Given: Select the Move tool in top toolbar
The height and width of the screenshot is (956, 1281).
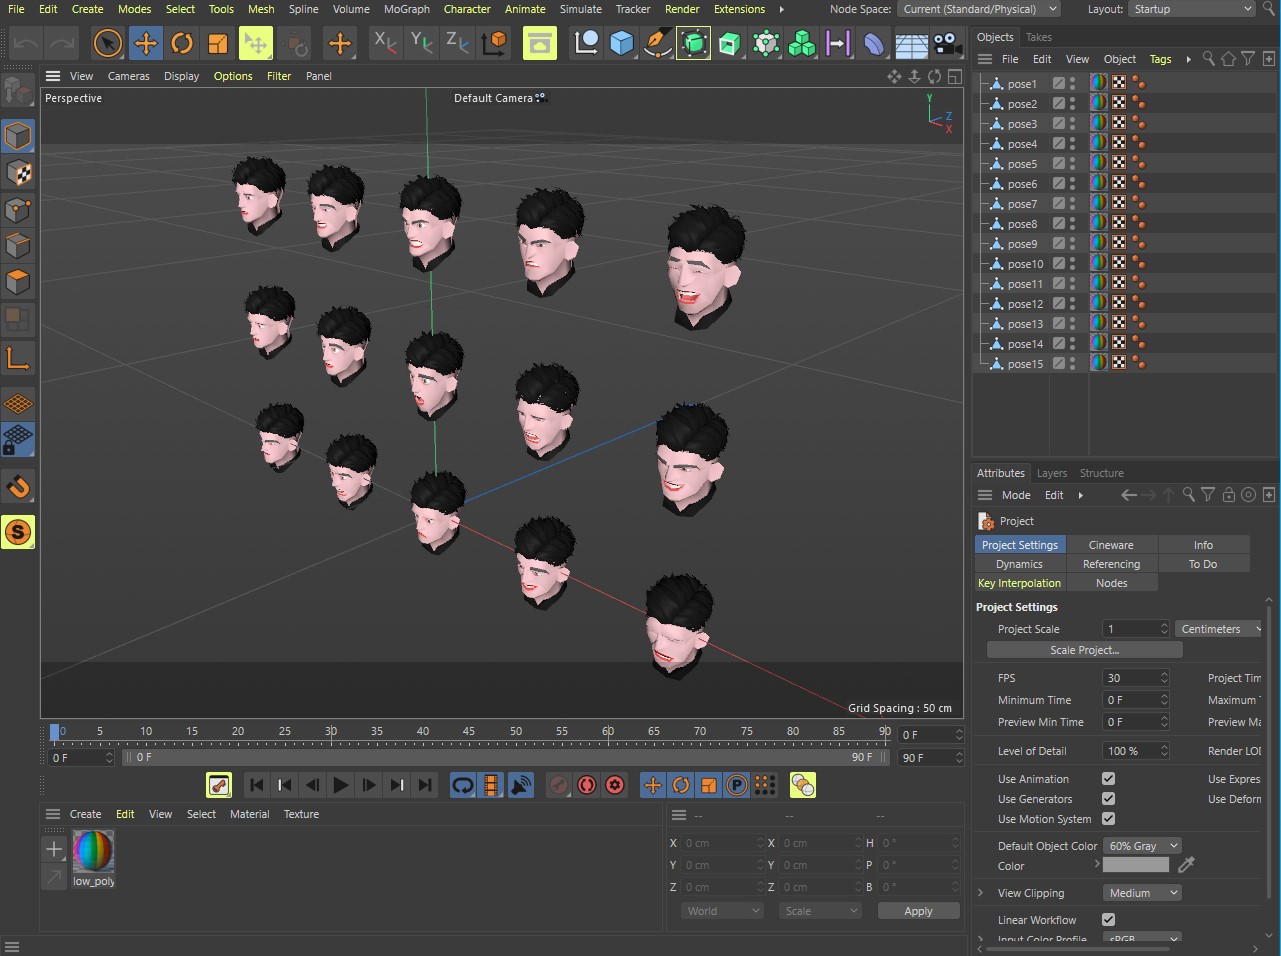Looking at the screenshot, I should coord(146,43).
